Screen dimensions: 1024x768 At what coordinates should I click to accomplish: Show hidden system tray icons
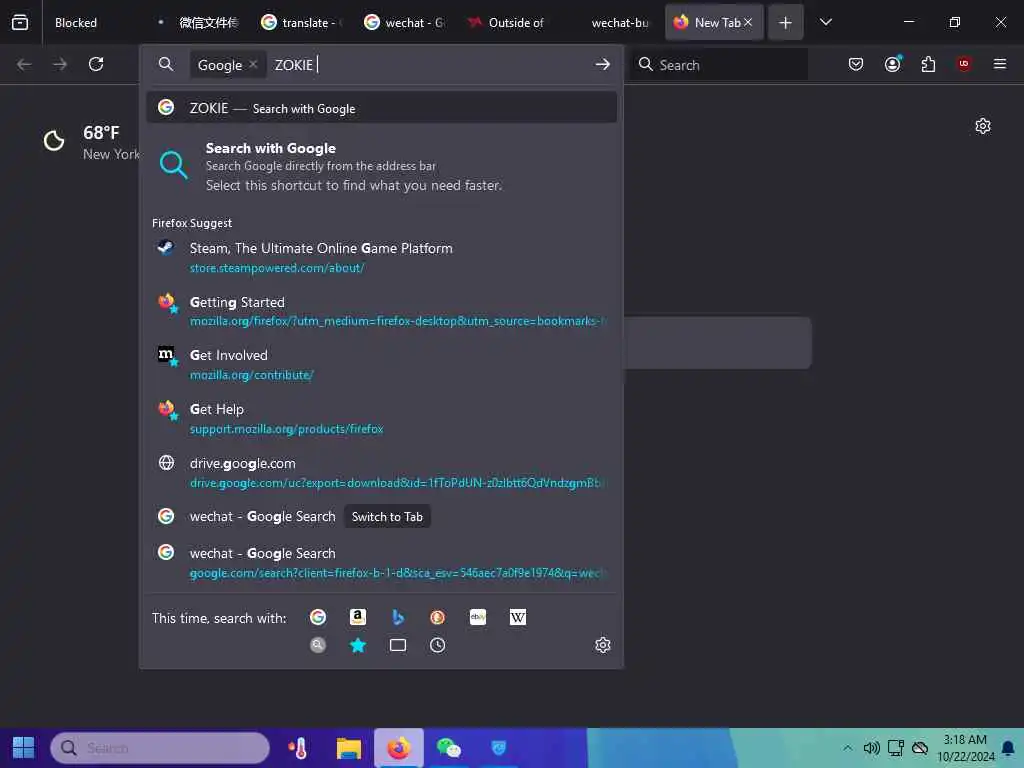click(847, 748)
